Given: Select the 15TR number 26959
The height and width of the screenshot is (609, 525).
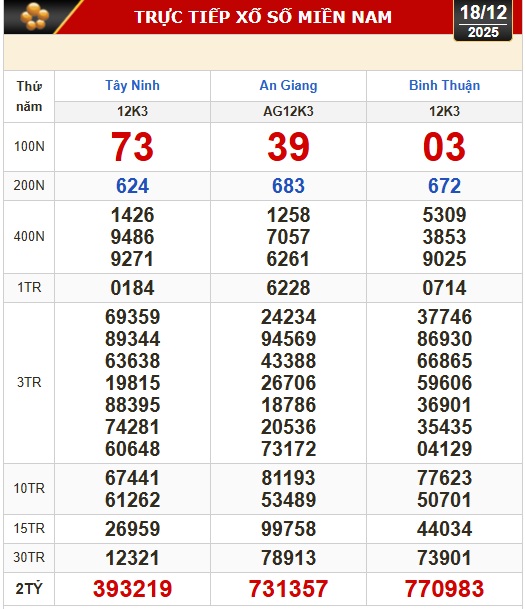Looking at the screenshot, I should 132,529.
